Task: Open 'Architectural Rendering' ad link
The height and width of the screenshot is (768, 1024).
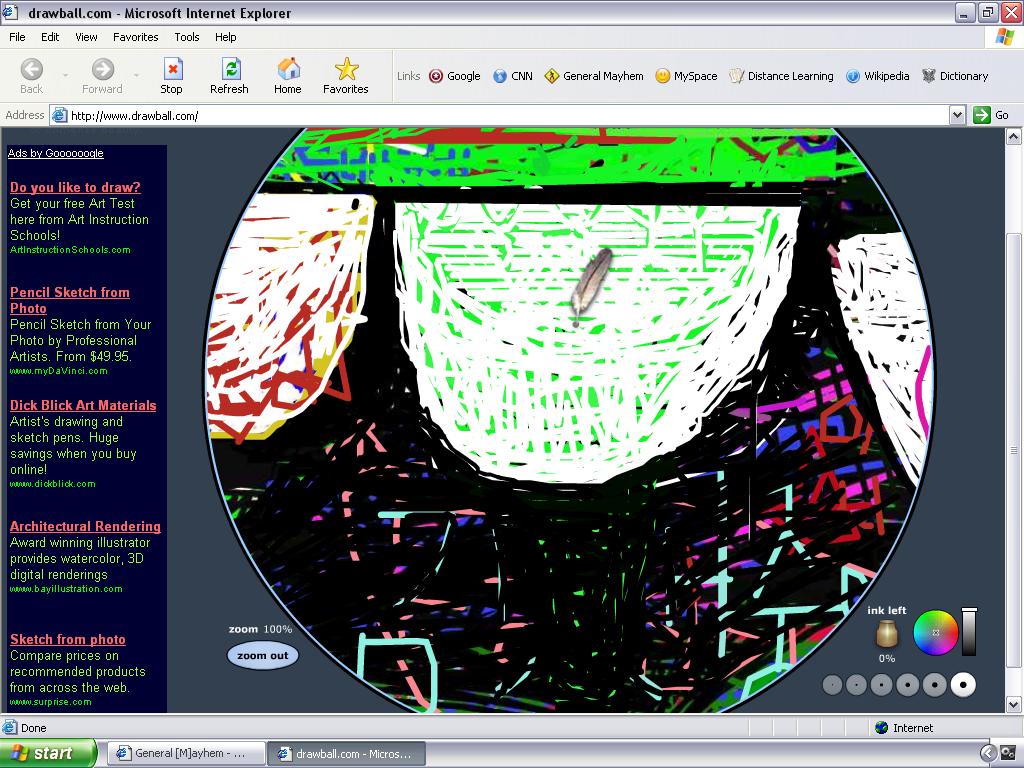Action: tap(85, 526)
